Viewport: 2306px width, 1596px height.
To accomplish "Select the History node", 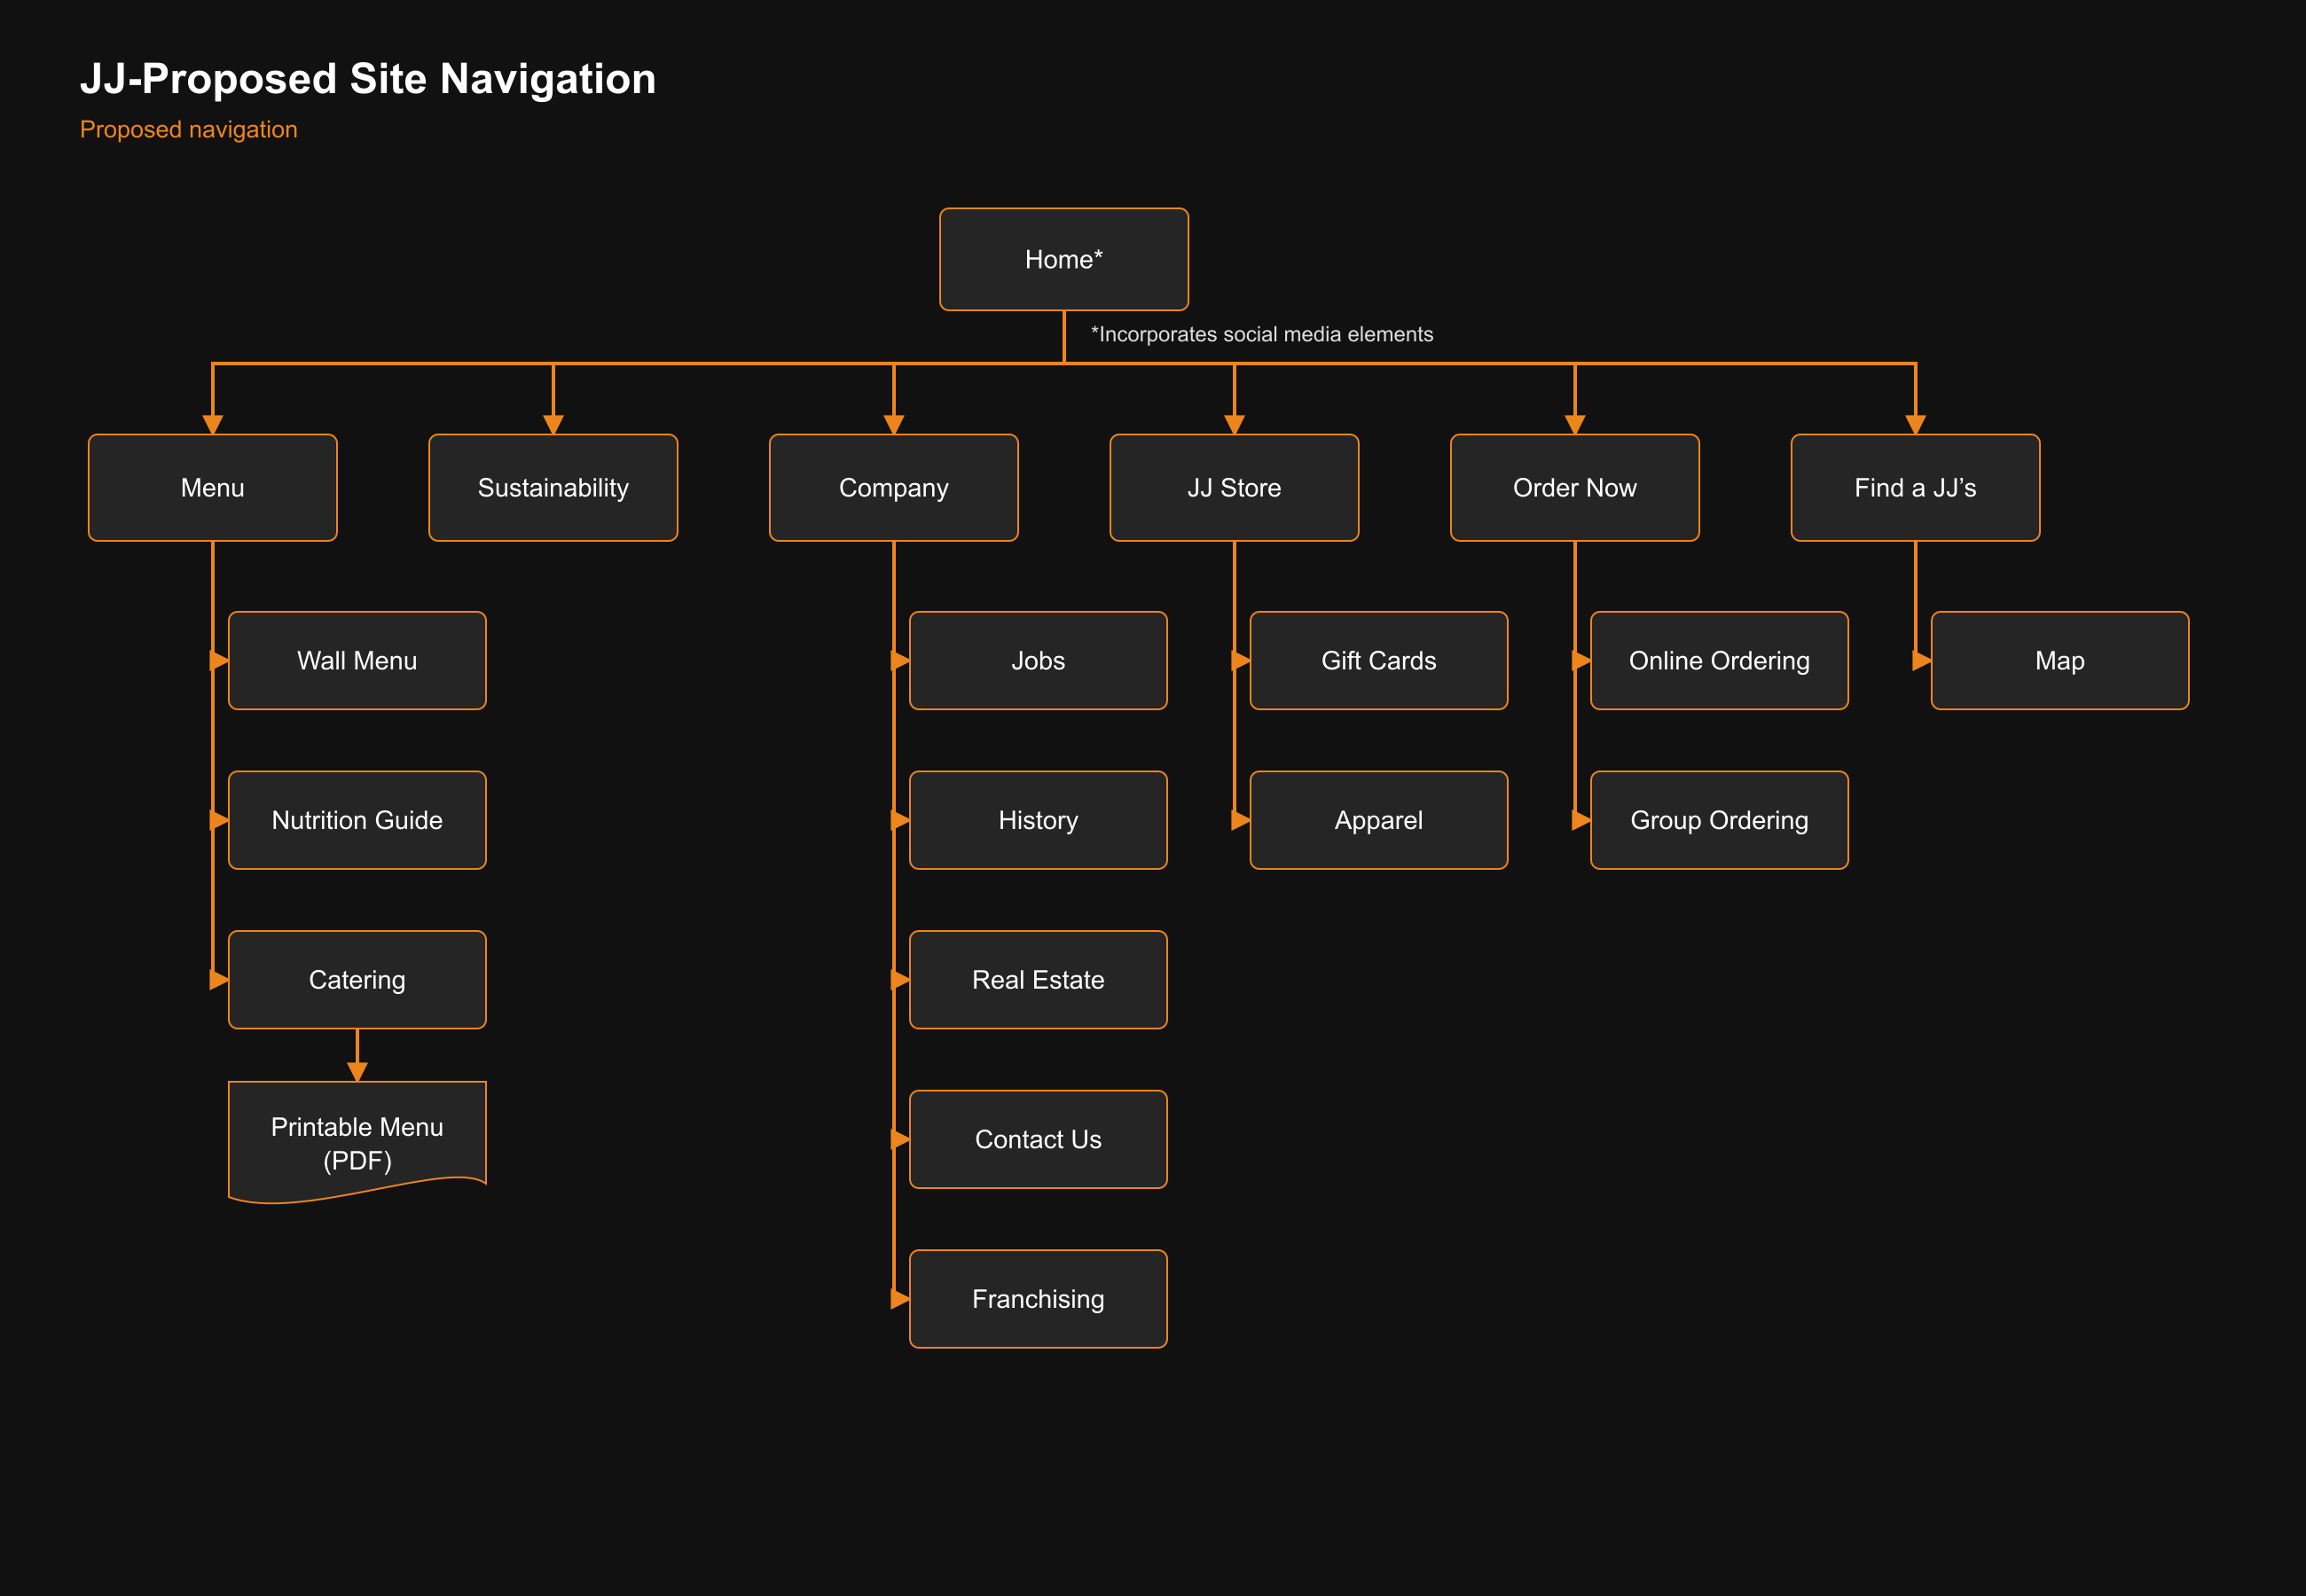I will [1038, 820].
